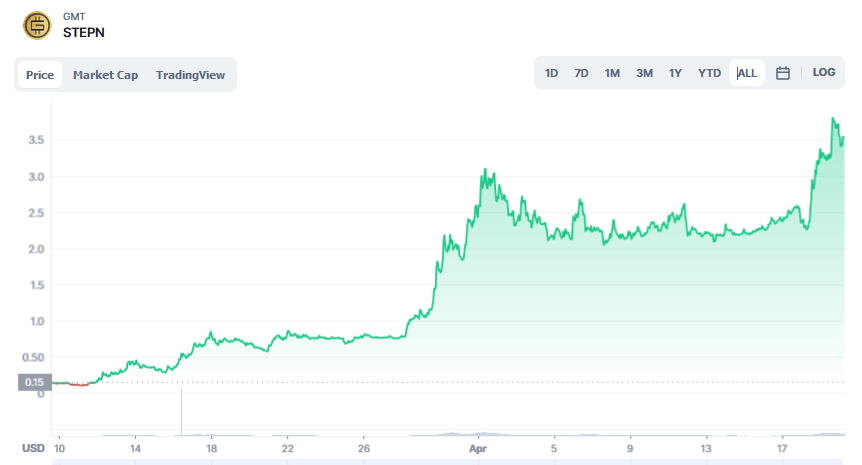Click the 3.0 price axis label
The height and width of the screenshot is (465, 862).
click(x=36, y=176)
